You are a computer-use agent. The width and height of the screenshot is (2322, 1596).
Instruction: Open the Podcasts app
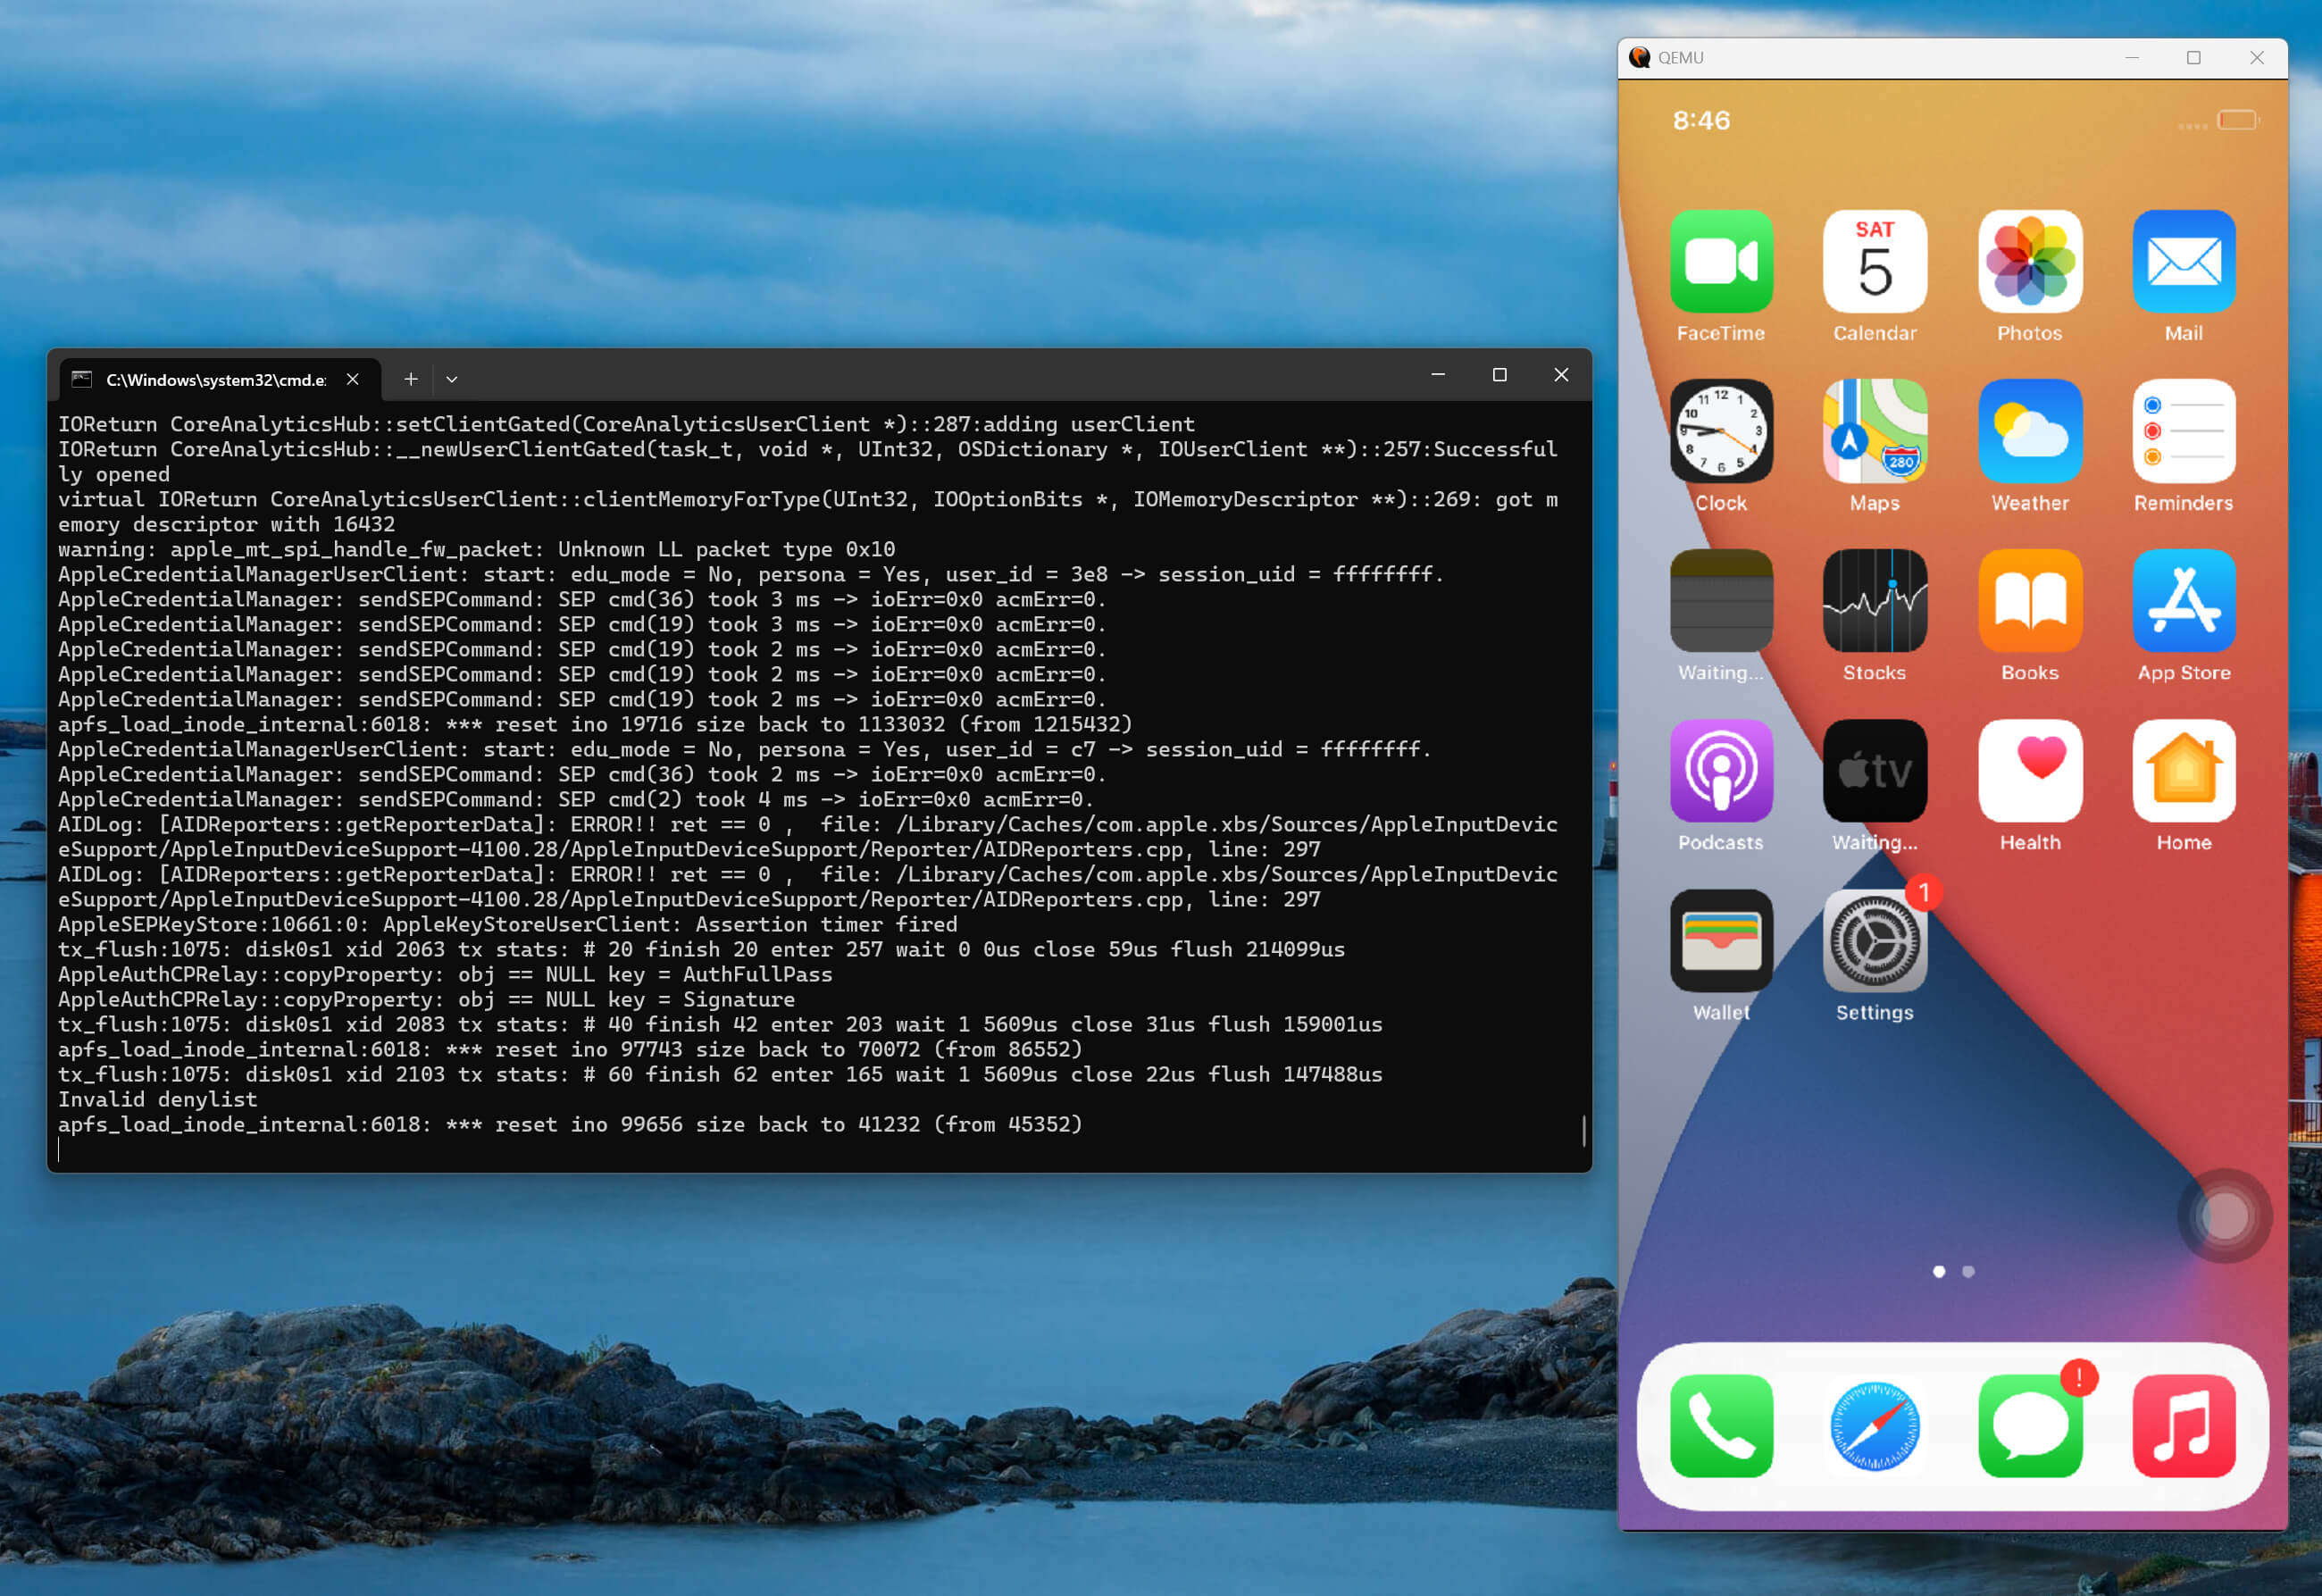pos(1720,771)
